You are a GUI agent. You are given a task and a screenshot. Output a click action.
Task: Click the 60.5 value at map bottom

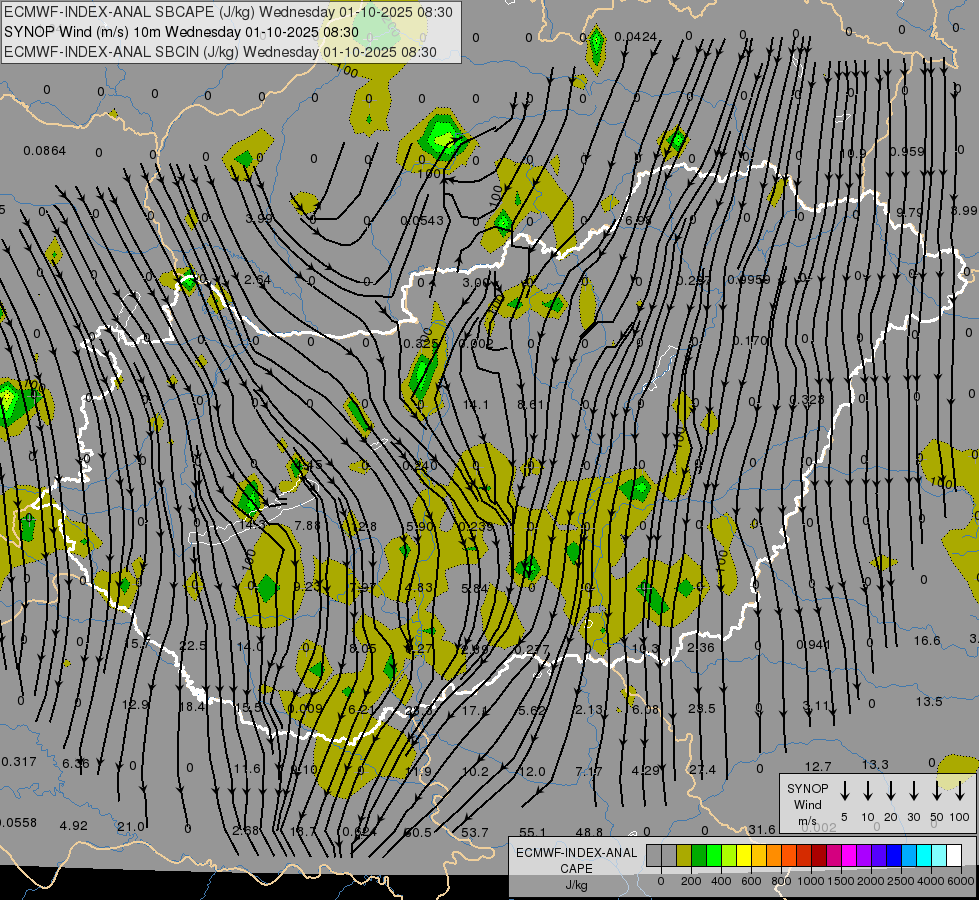tap(417, 832)
